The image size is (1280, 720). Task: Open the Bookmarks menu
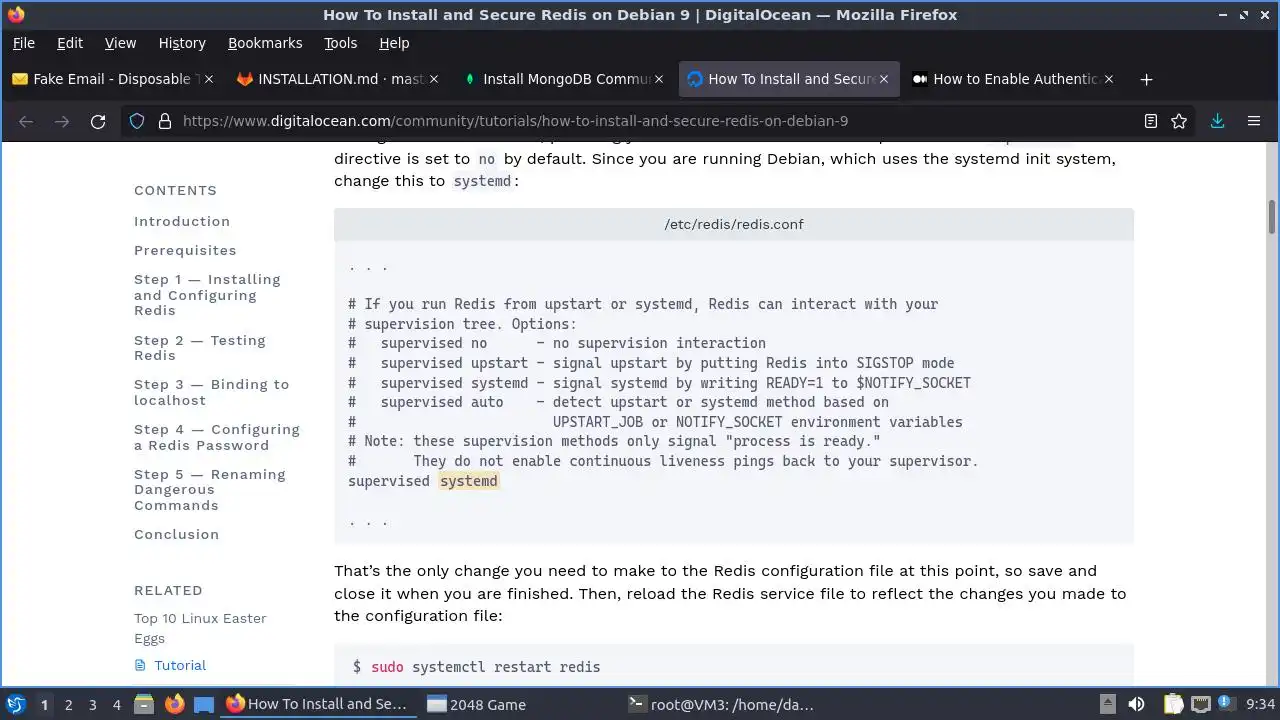[x=265, y=43]
